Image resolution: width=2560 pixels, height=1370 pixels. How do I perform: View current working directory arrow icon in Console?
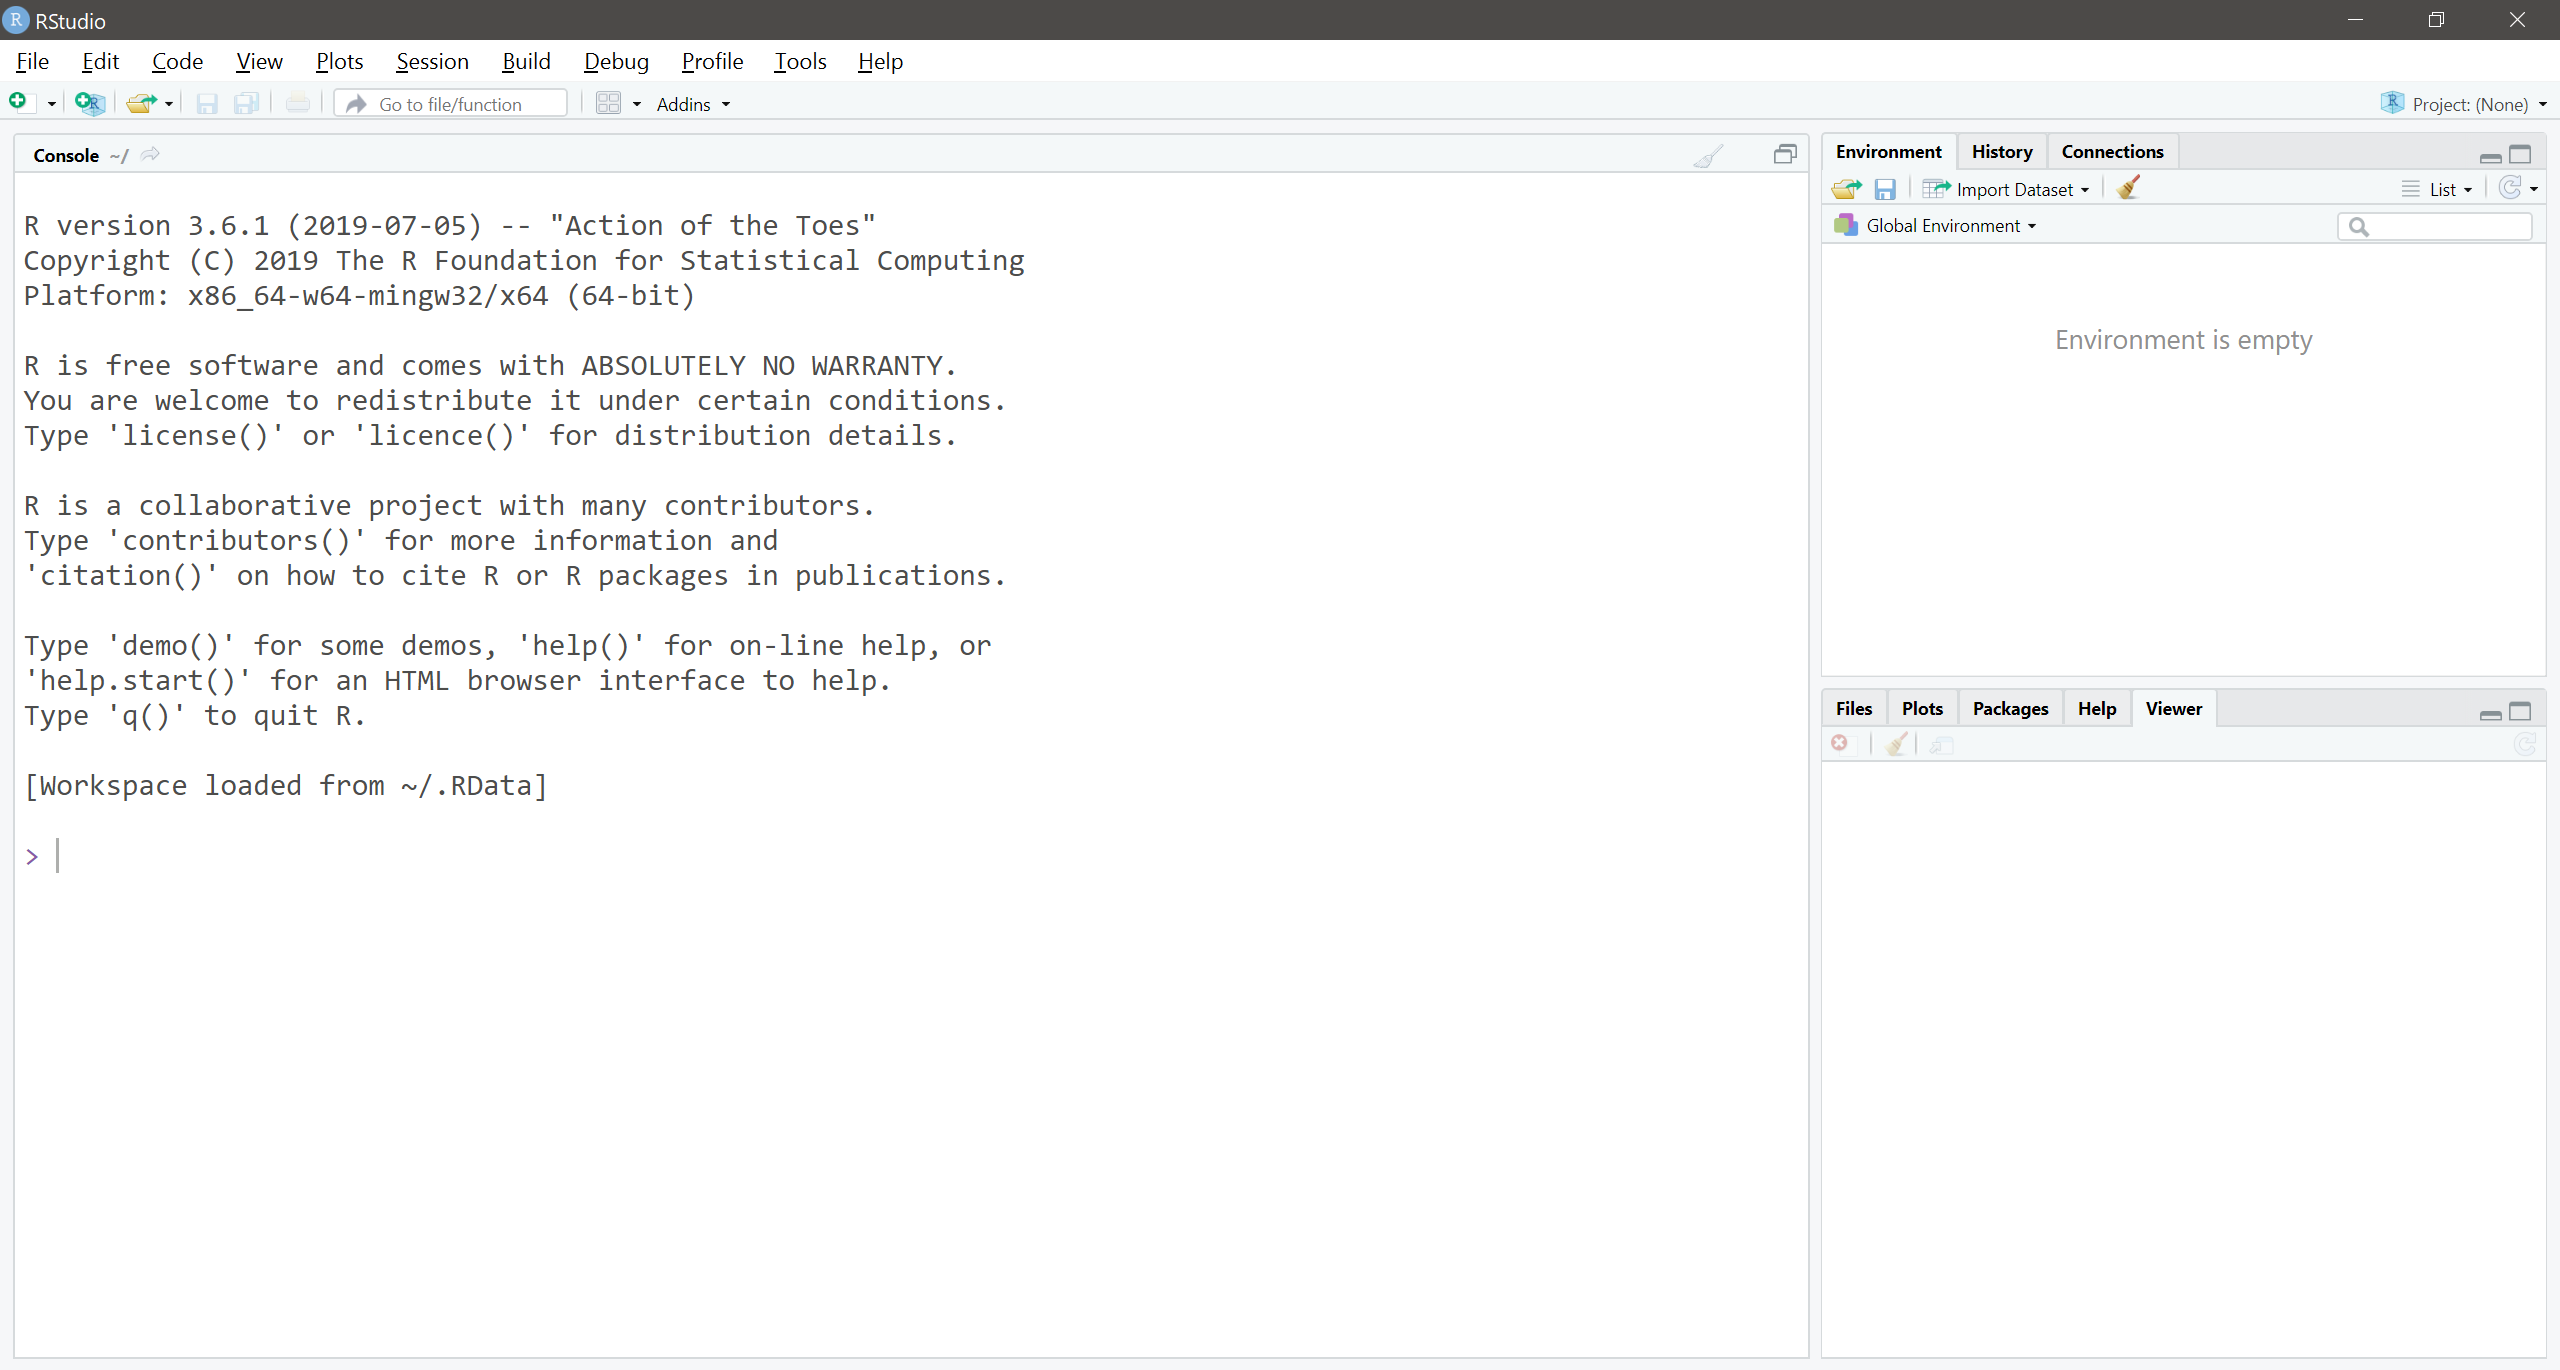point(150,154)
